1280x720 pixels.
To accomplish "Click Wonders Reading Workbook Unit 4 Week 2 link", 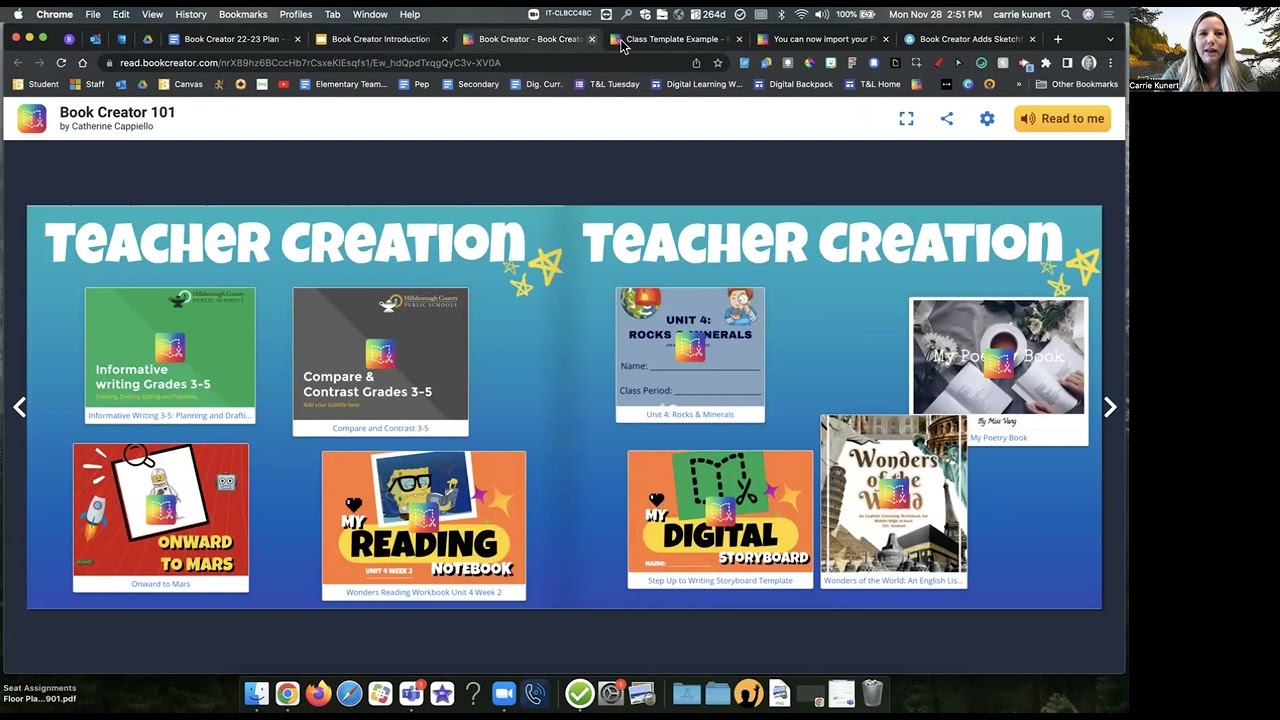I will [424, 592].
